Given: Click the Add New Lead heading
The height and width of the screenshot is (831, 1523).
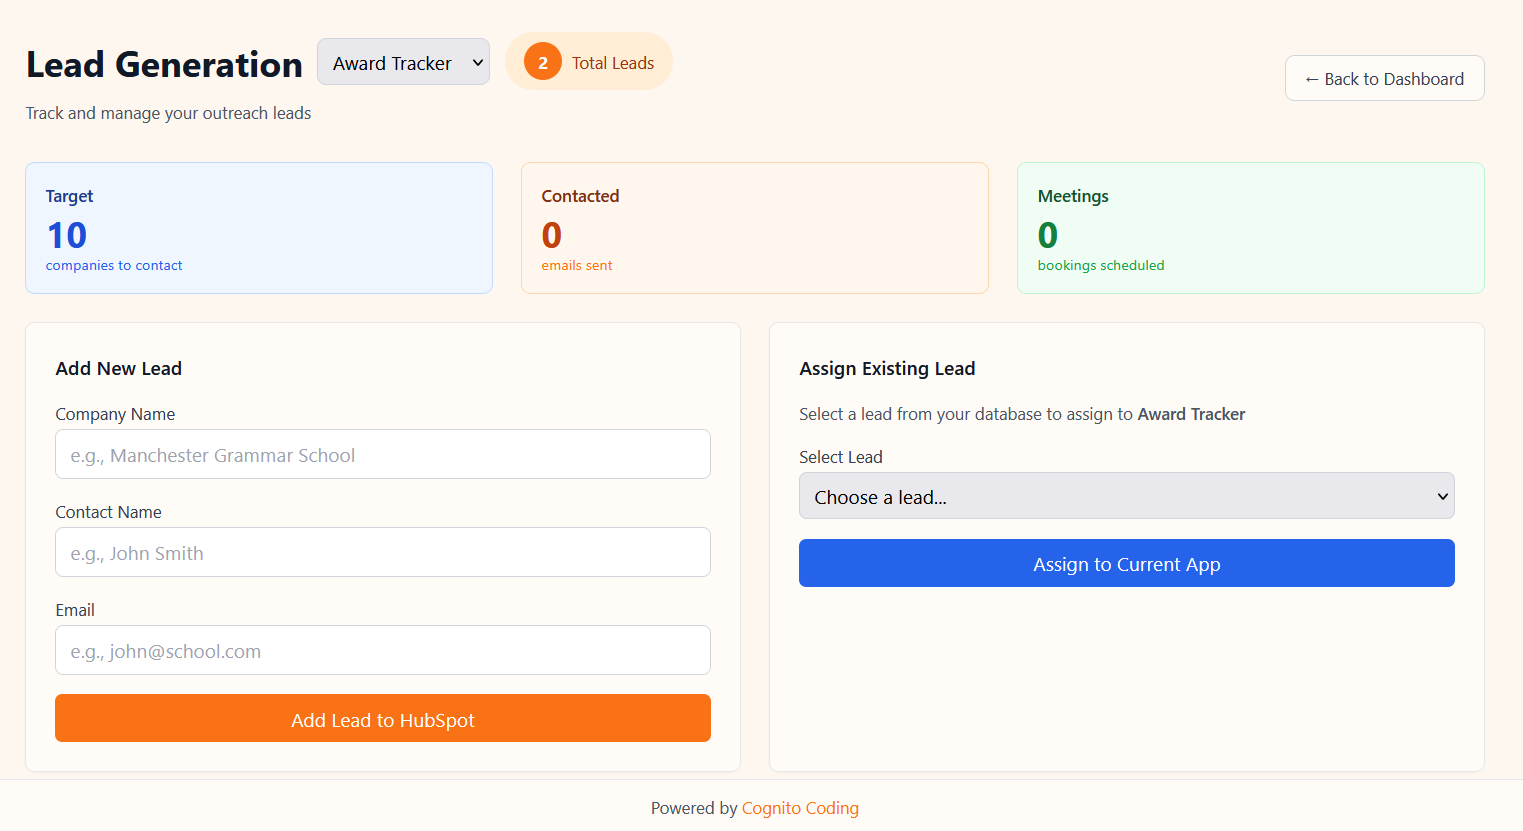Looking at the screenshot, I should click(119, 369).
